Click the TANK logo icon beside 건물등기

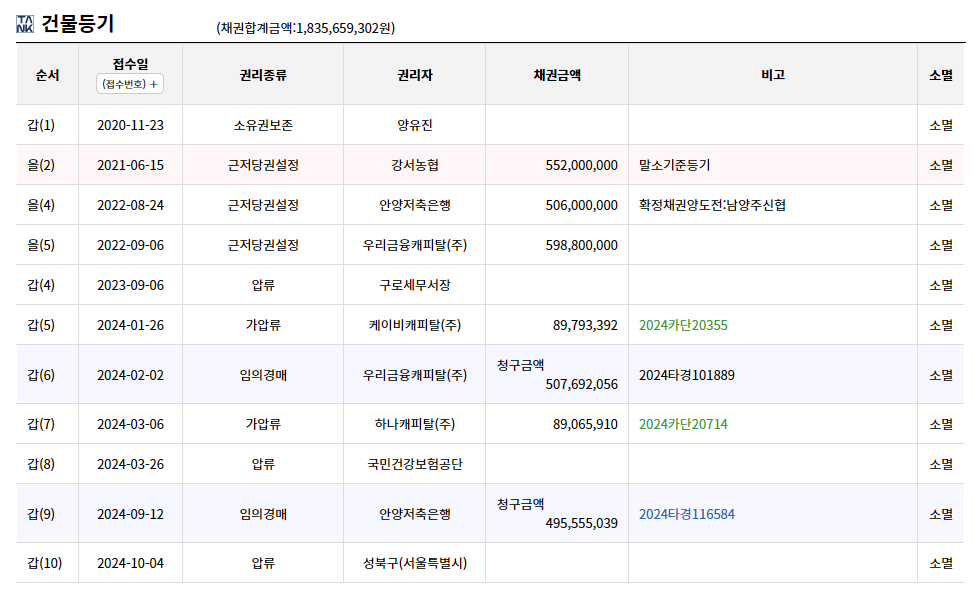[25, 24]
